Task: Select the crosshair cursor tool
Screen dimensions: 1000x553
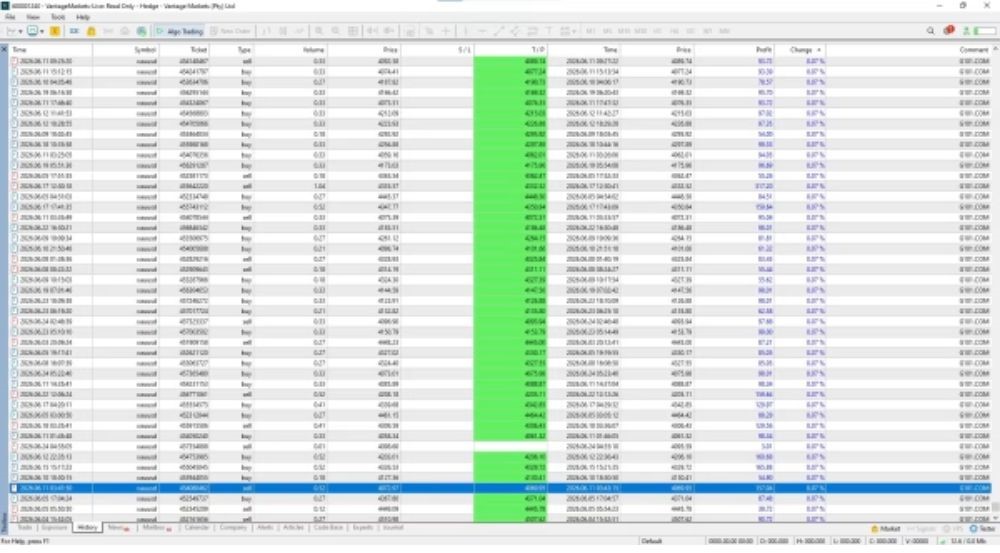Action: 446,31
